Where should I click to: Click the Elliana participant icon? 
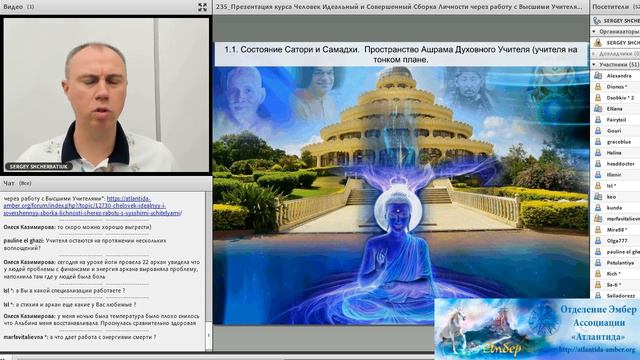click(x=598, y=109)
